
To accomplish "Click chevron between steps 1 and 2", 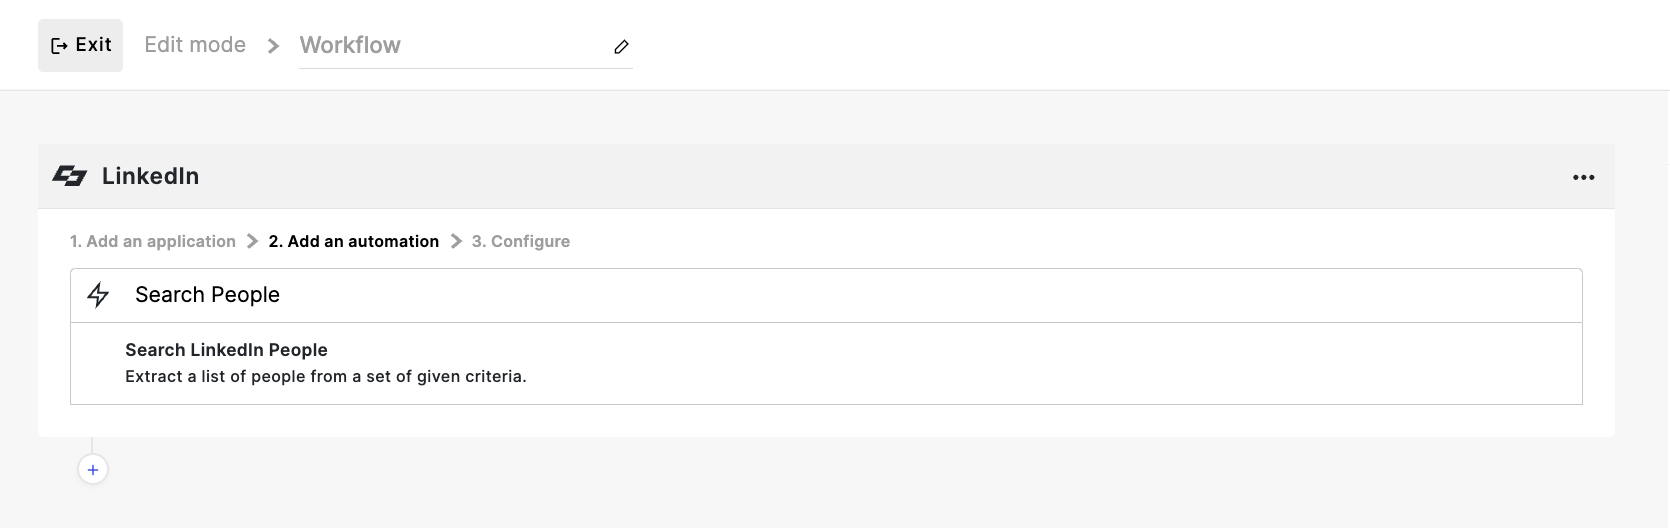I will 252,241.
